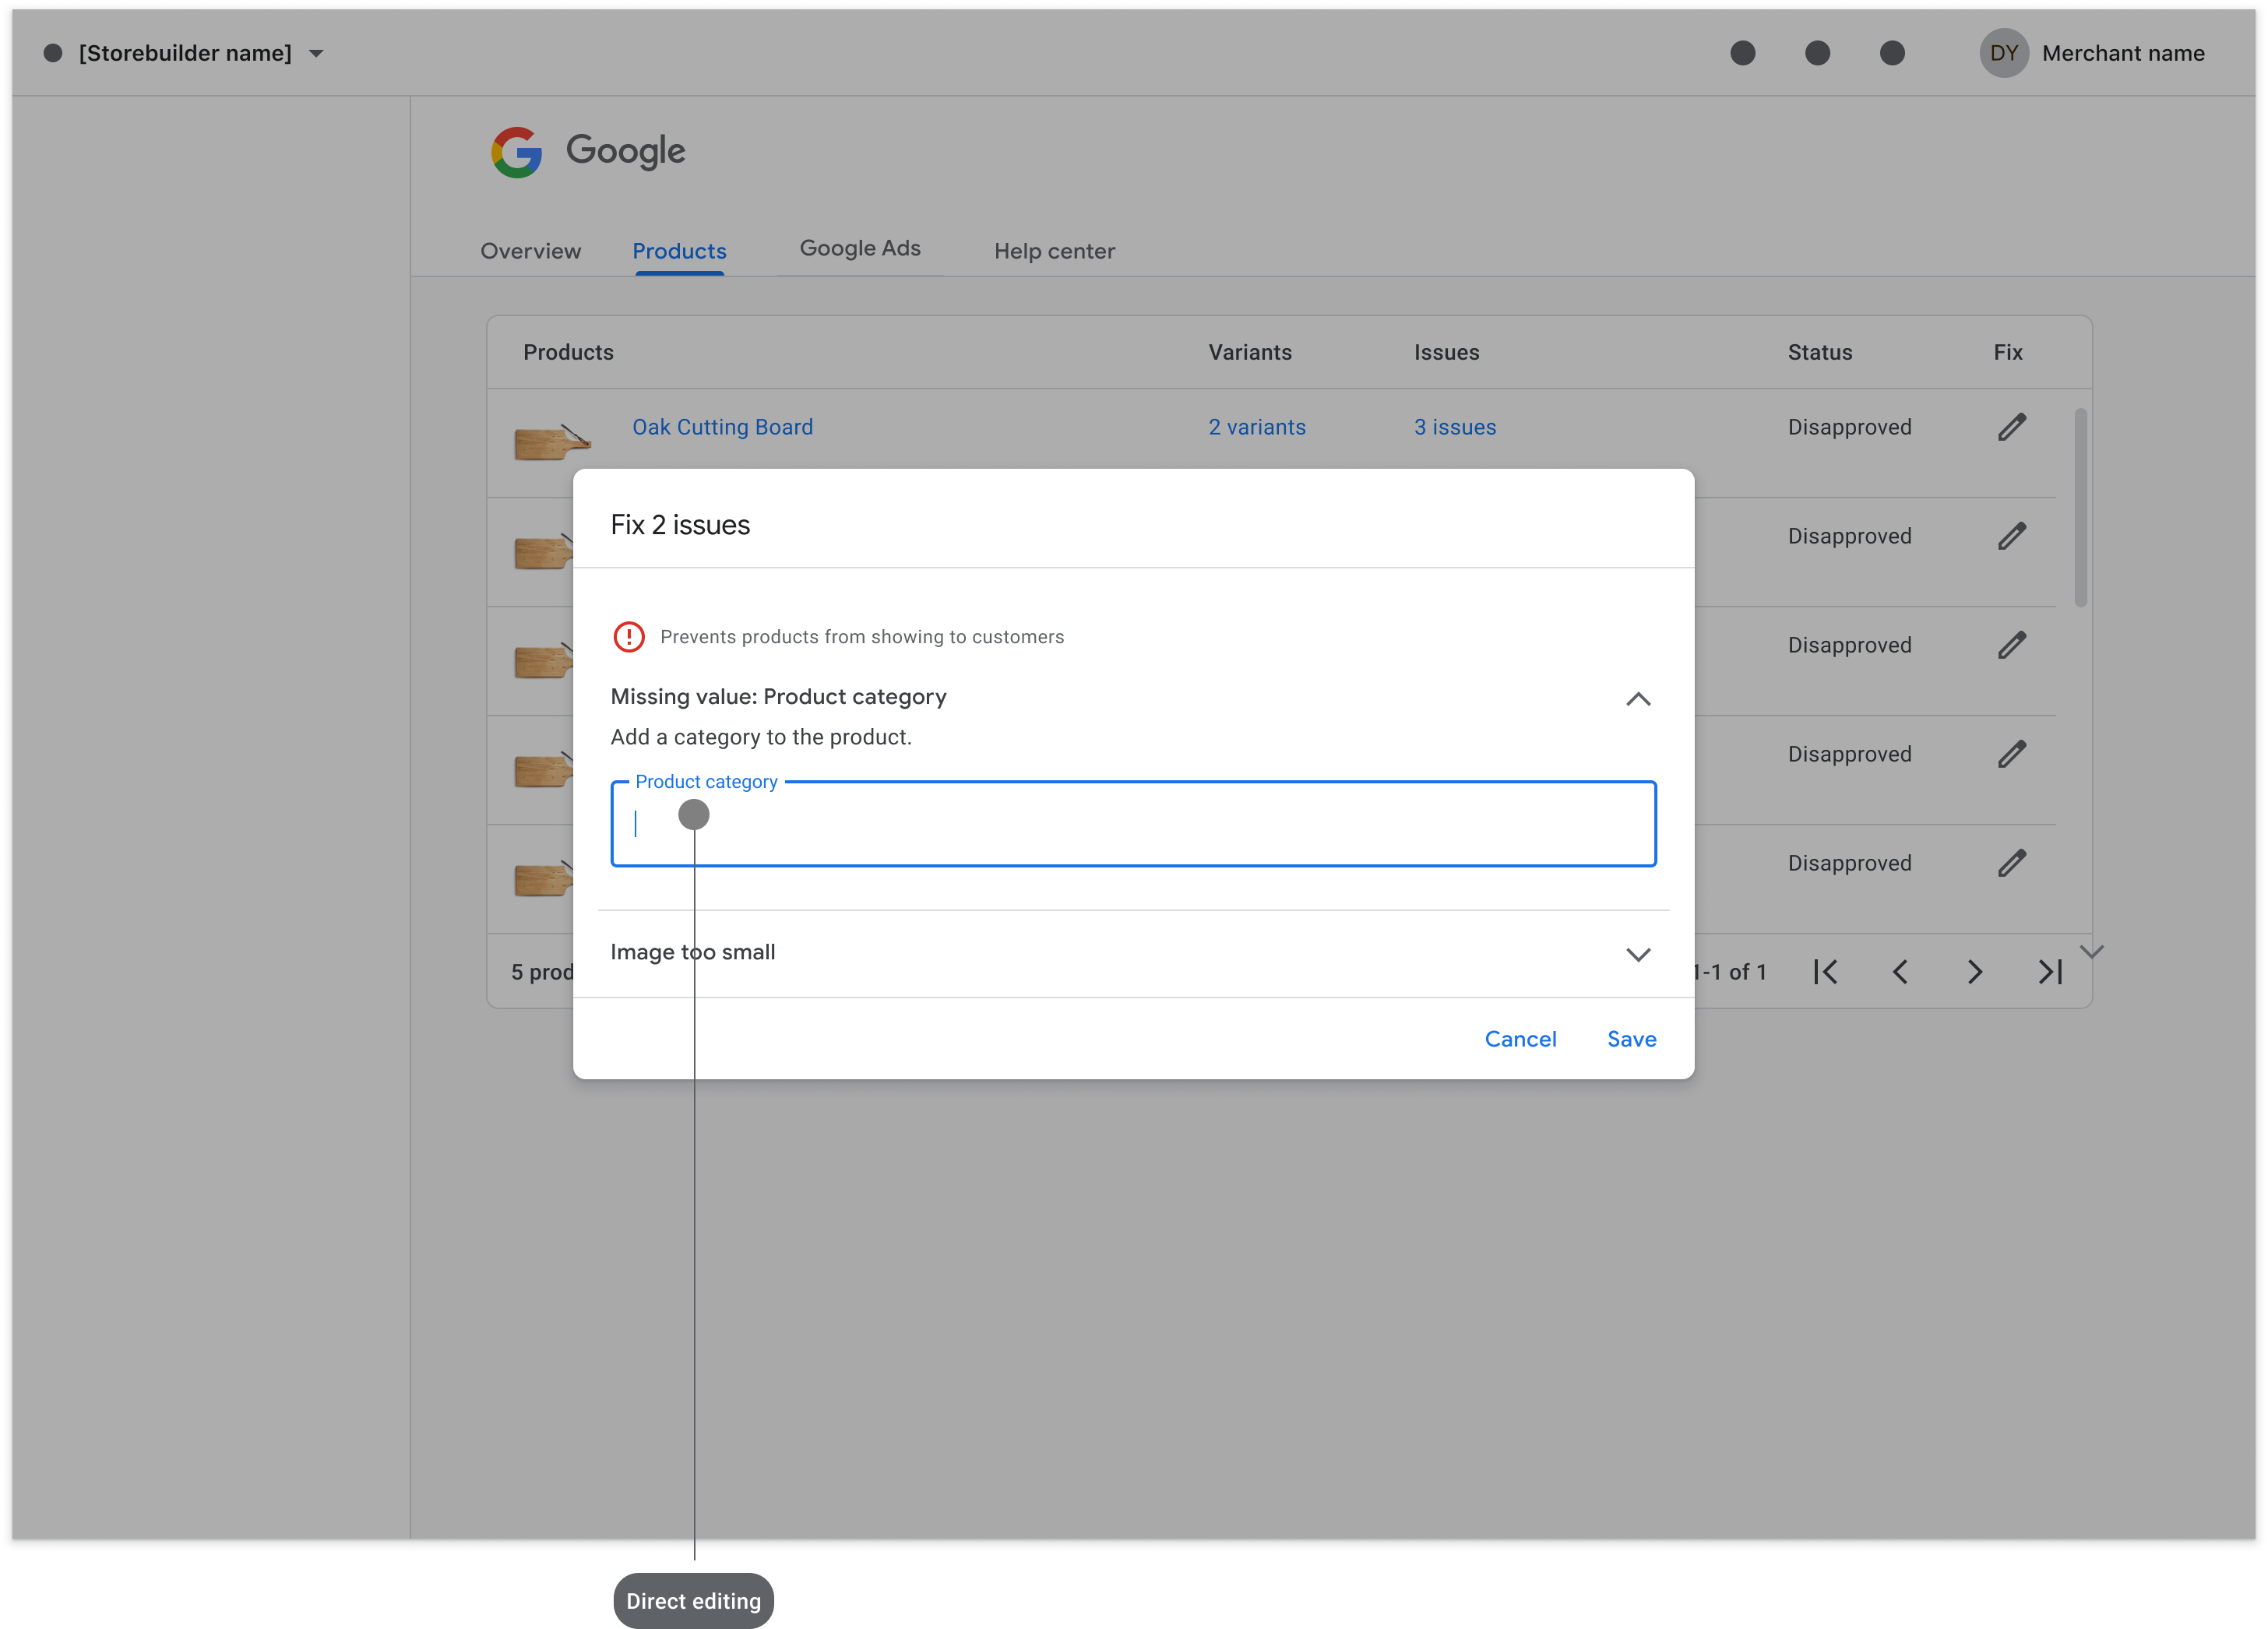
Task: Save the issue fixes
Action: [x=1631, y=1039]
